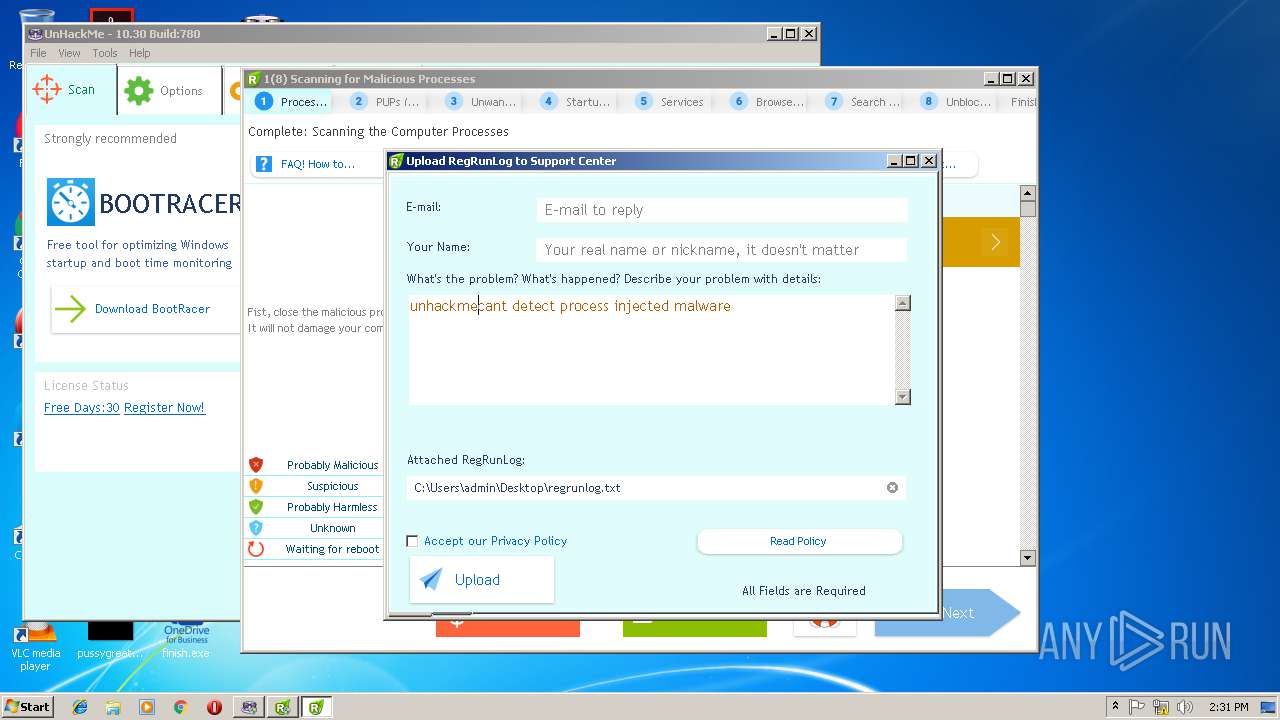The image size is (1280, 720).
Task: Open the View menu in UnHackMe
Action: [x=69, y=53]
